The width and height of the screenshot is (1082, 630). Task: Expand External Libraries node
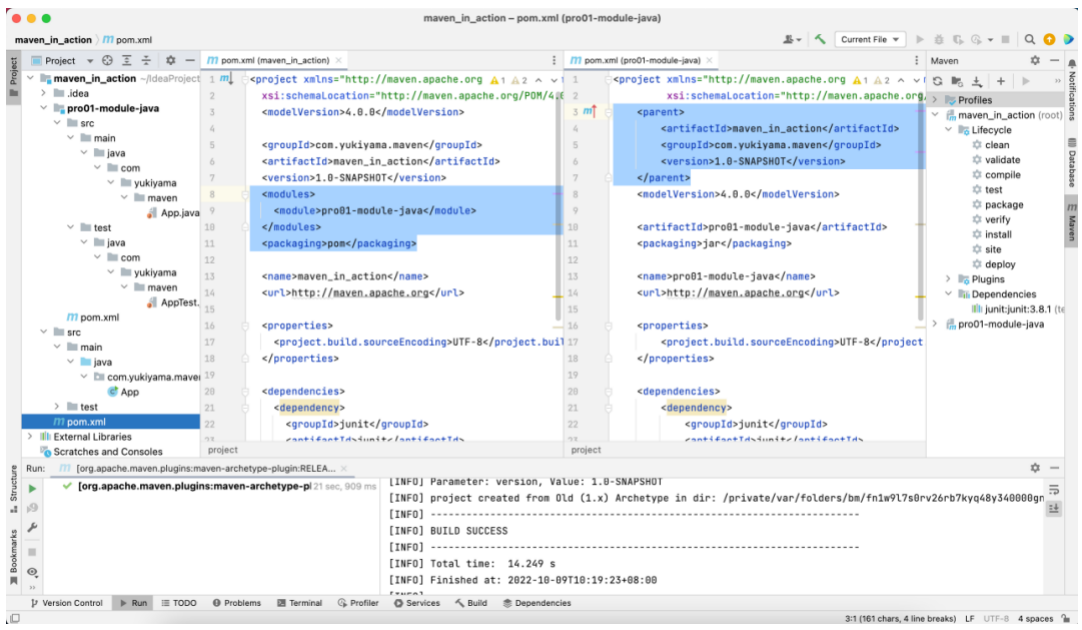click(30, 437)
